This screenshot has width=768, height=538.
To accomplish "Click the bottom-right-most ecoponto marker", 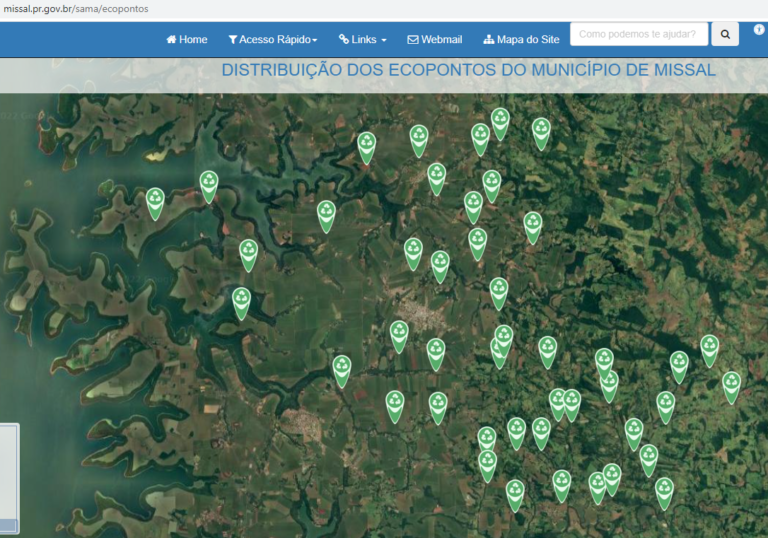I will pyautogui.click(x=664, y=491).
